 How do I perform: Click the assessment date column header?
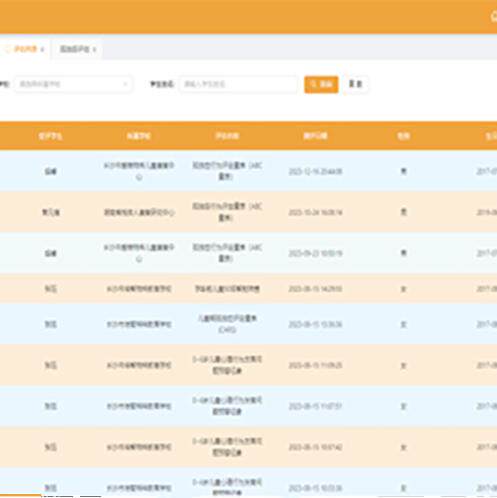(315, 136)
